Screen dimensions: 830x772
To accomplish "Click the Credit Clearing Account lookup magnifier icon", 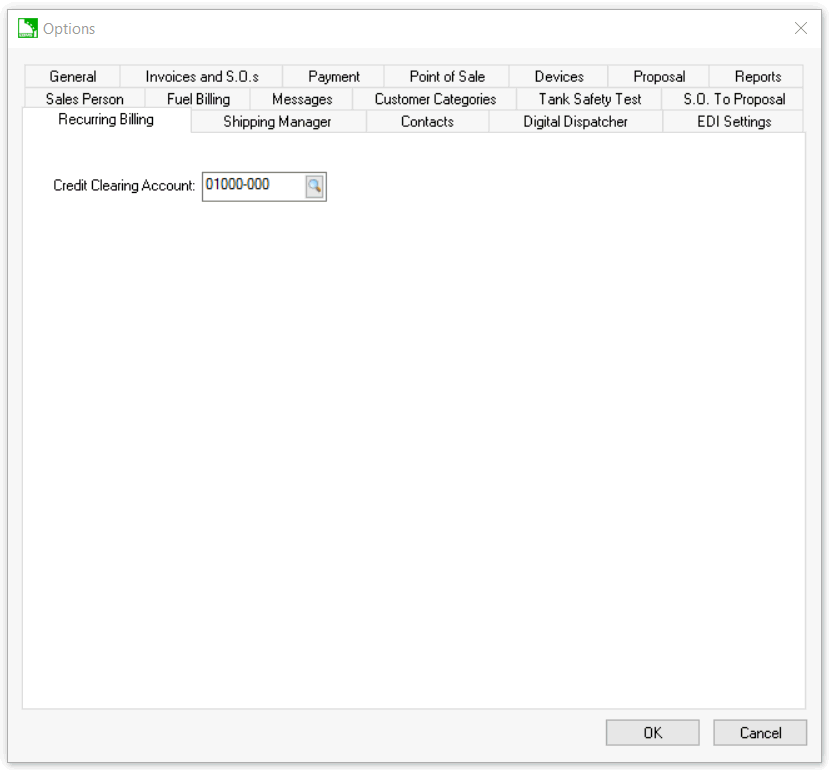I will click(x=315, y=186).
